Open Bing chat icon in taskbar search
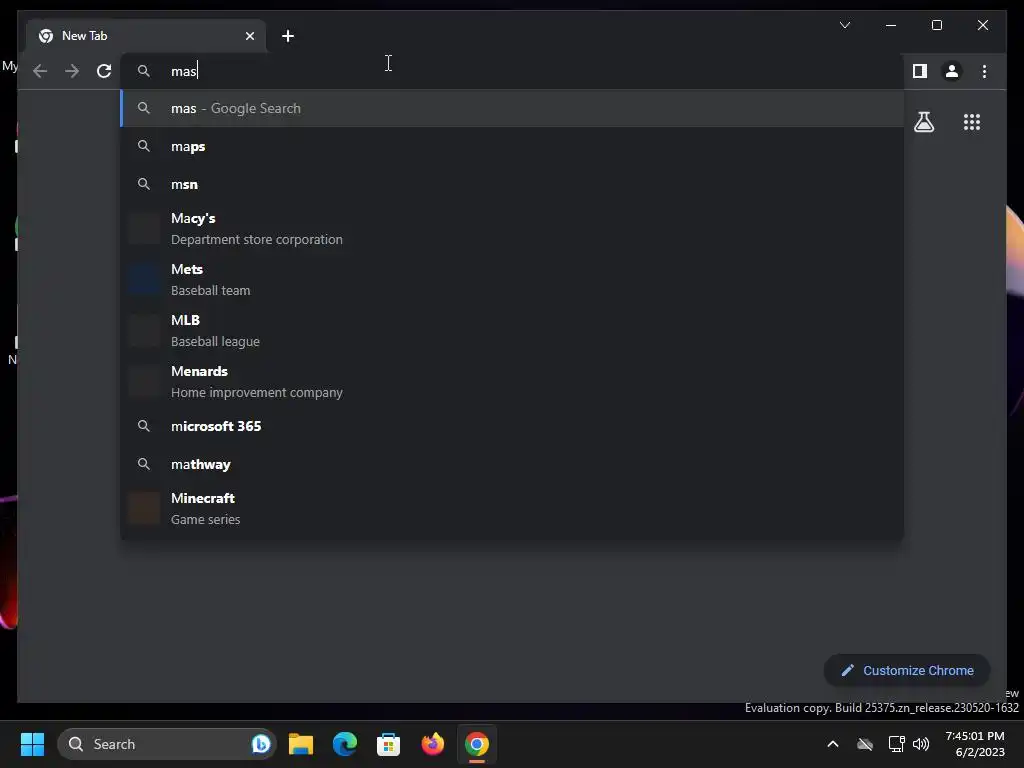This screenshot has width=1024, height=768. [261, 744]
